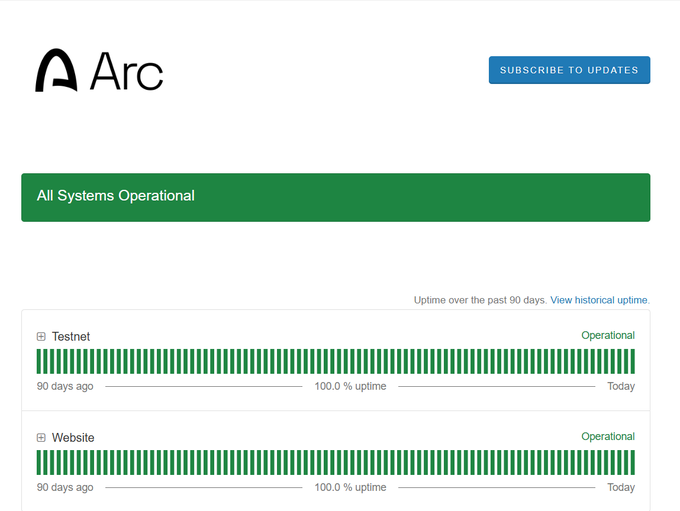Click the Testnet component name

pos(71,337)
